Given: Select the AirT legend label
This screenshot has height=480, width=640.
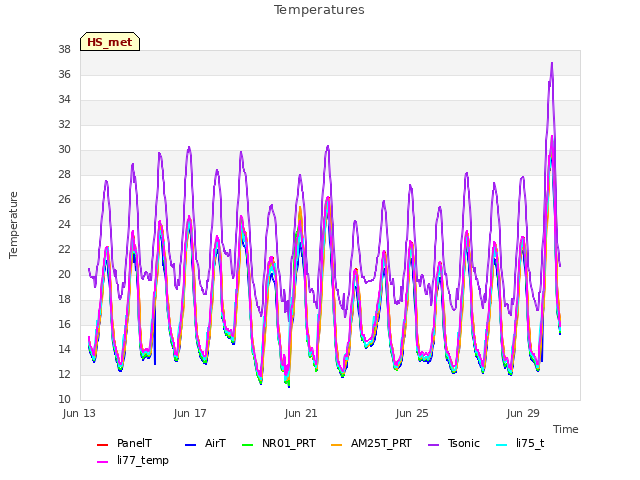Looking at the screenshot, I should (215, 443).
